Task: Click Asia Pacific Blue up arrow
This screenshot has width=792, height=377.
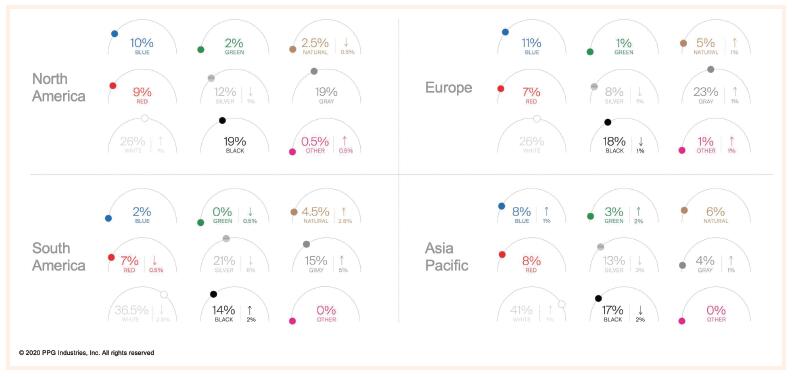Action: tap(547, 211)
